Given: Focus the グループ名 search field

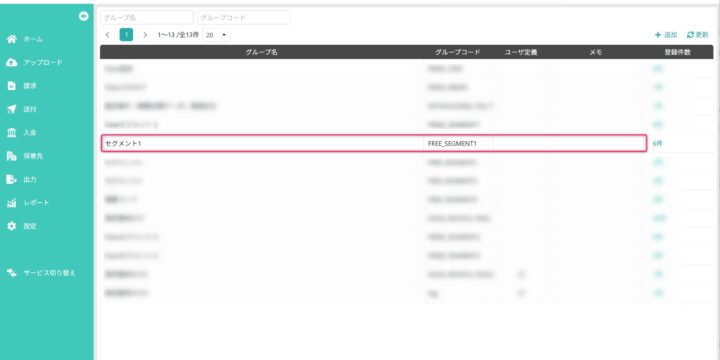Looking at the screenshot, I should 146,17.
